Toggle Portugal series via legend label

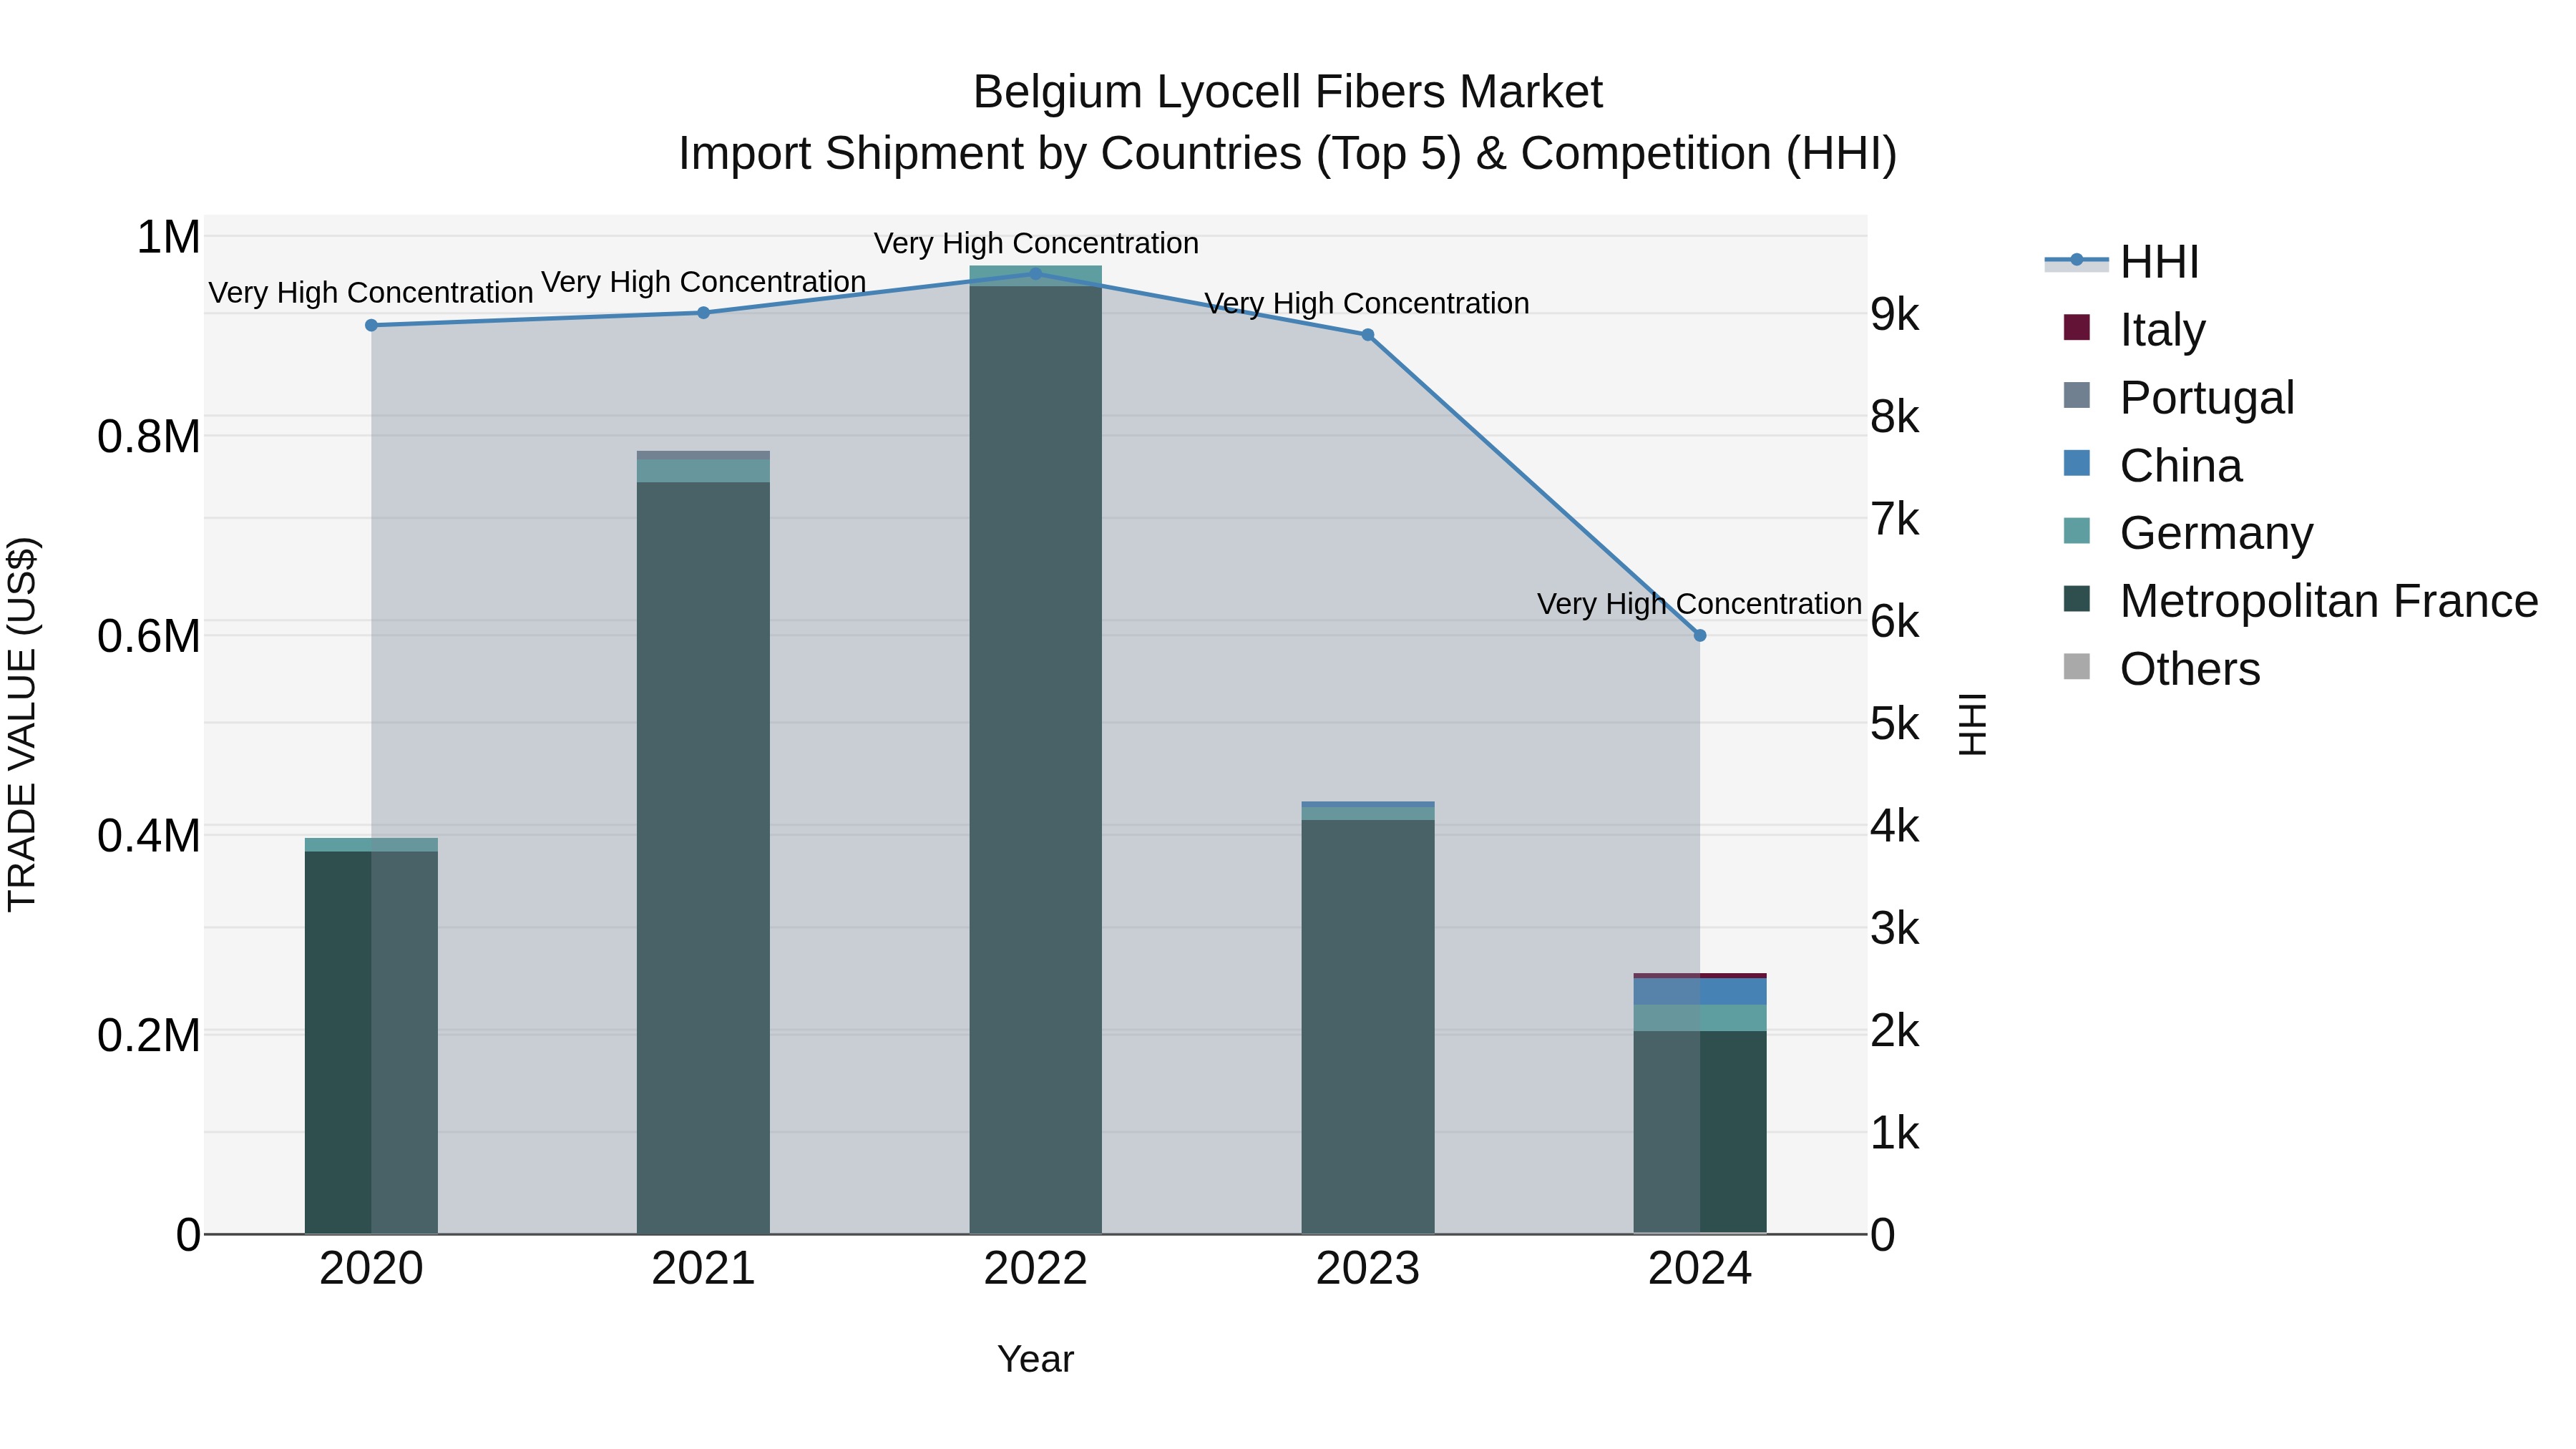point(2207,397)
